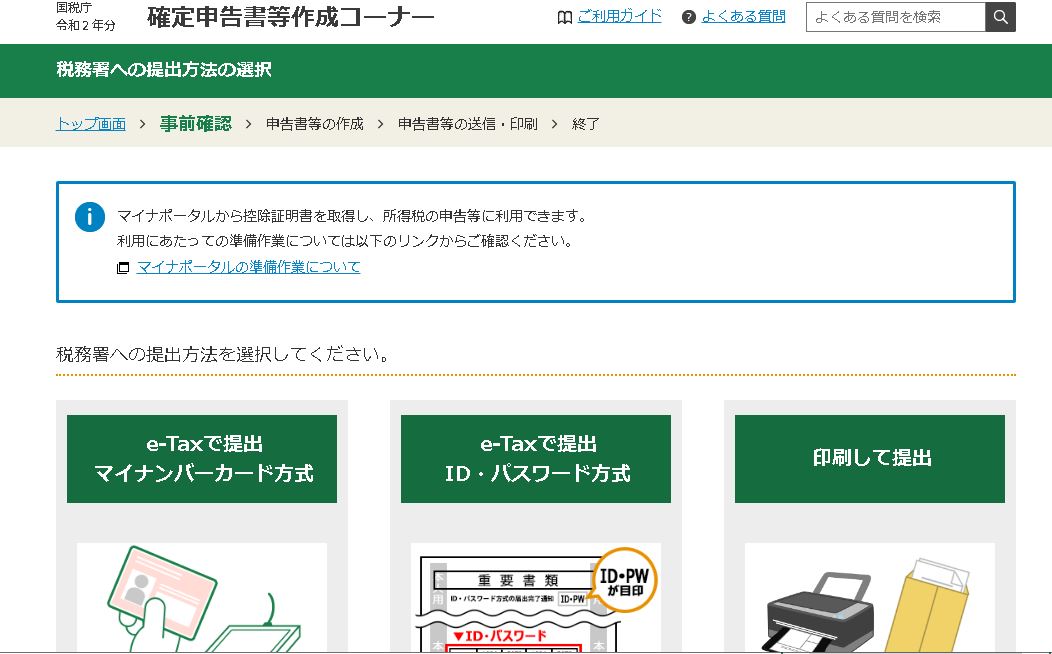The height and width of the screenshot is (654, 1052).
Task: Click the magnifying glass search button
Action: click(1000, 17)
